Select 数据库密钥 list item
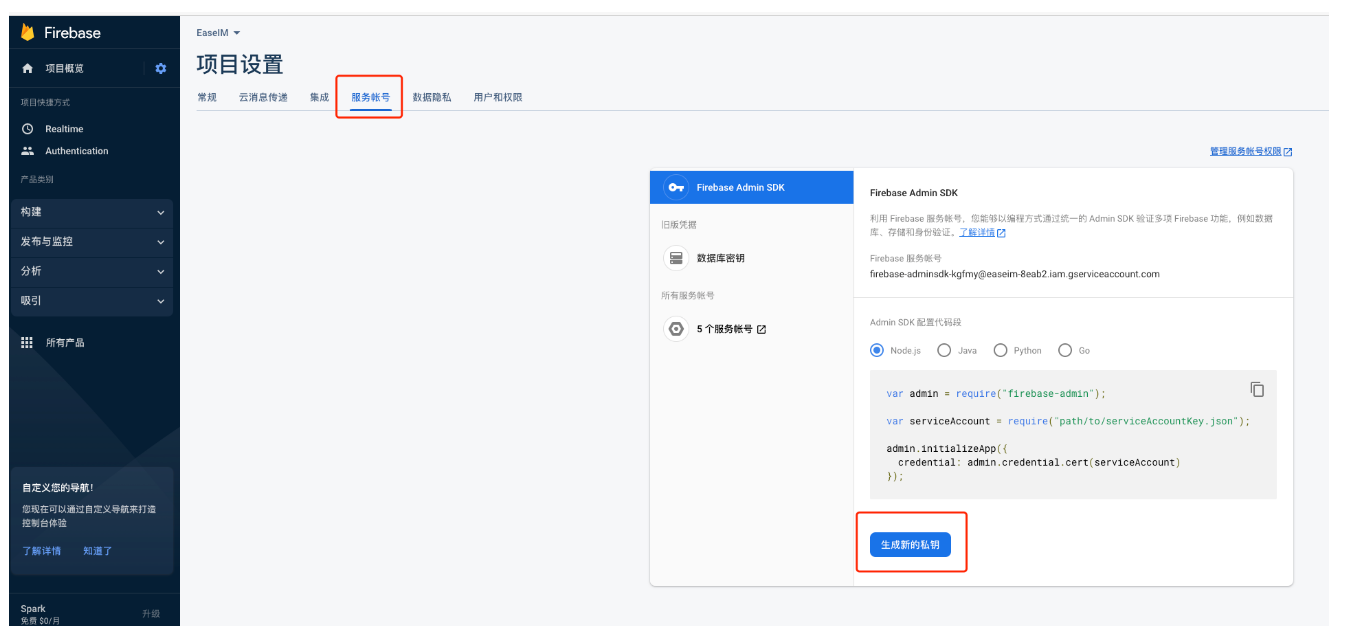The height and width of the screenshot is (626, 1355). tap(751, 258)
